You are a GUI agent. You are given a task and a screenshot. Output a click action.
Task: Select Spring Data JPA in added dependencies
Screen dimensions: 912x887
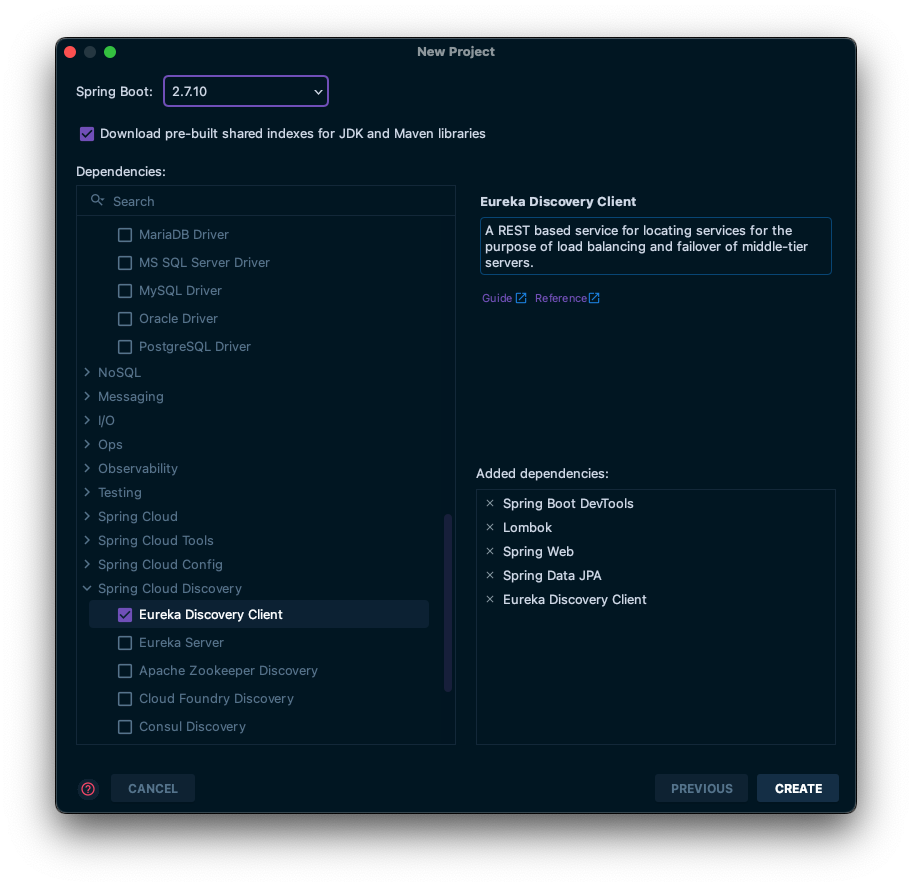click(x=552, y=575)
